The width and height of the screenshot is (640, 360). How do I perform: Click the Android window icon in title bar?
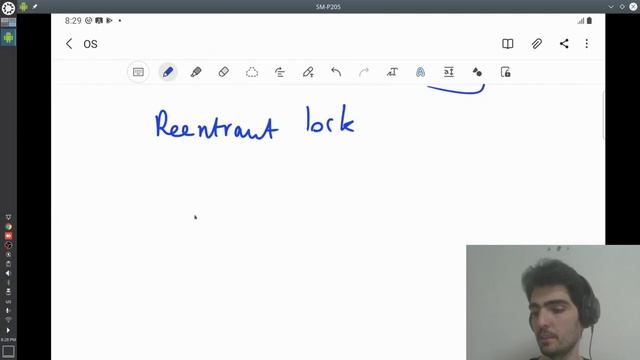24,7
